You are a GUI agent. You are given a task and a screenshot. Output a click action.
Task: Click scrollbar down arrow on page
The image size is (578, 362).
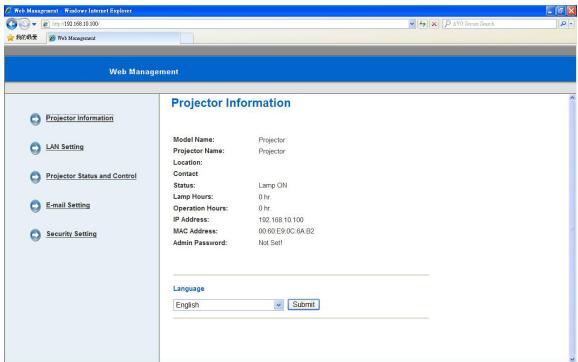(x=572, y=359)
